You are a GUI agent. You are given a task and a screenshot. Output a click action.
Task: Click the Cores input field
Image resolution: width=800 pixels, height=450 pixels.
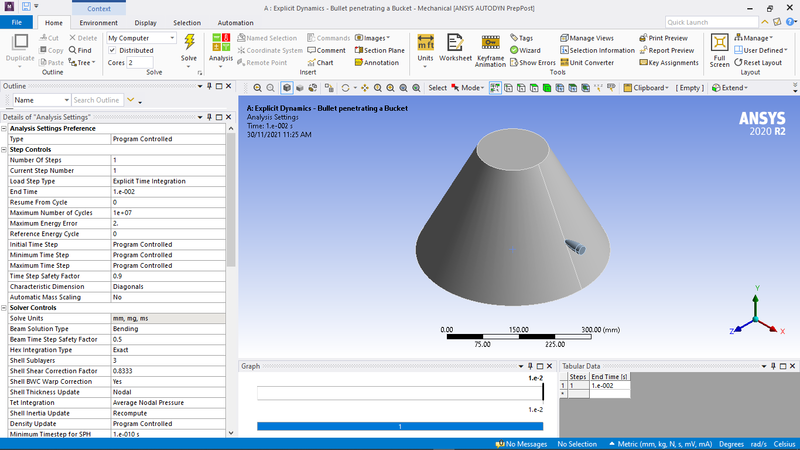[x=140, y=62]
